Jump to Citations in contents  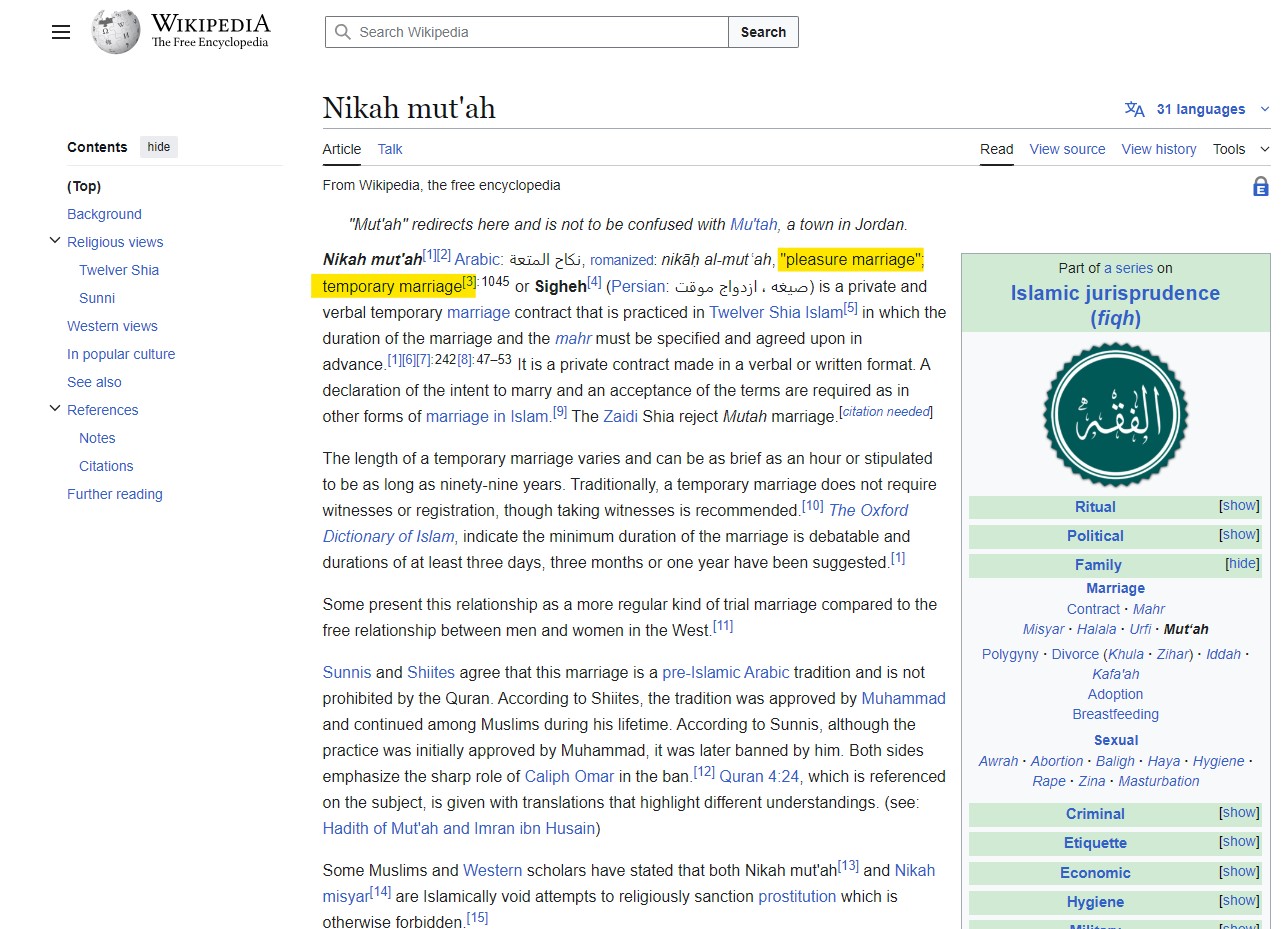(106, 466)
